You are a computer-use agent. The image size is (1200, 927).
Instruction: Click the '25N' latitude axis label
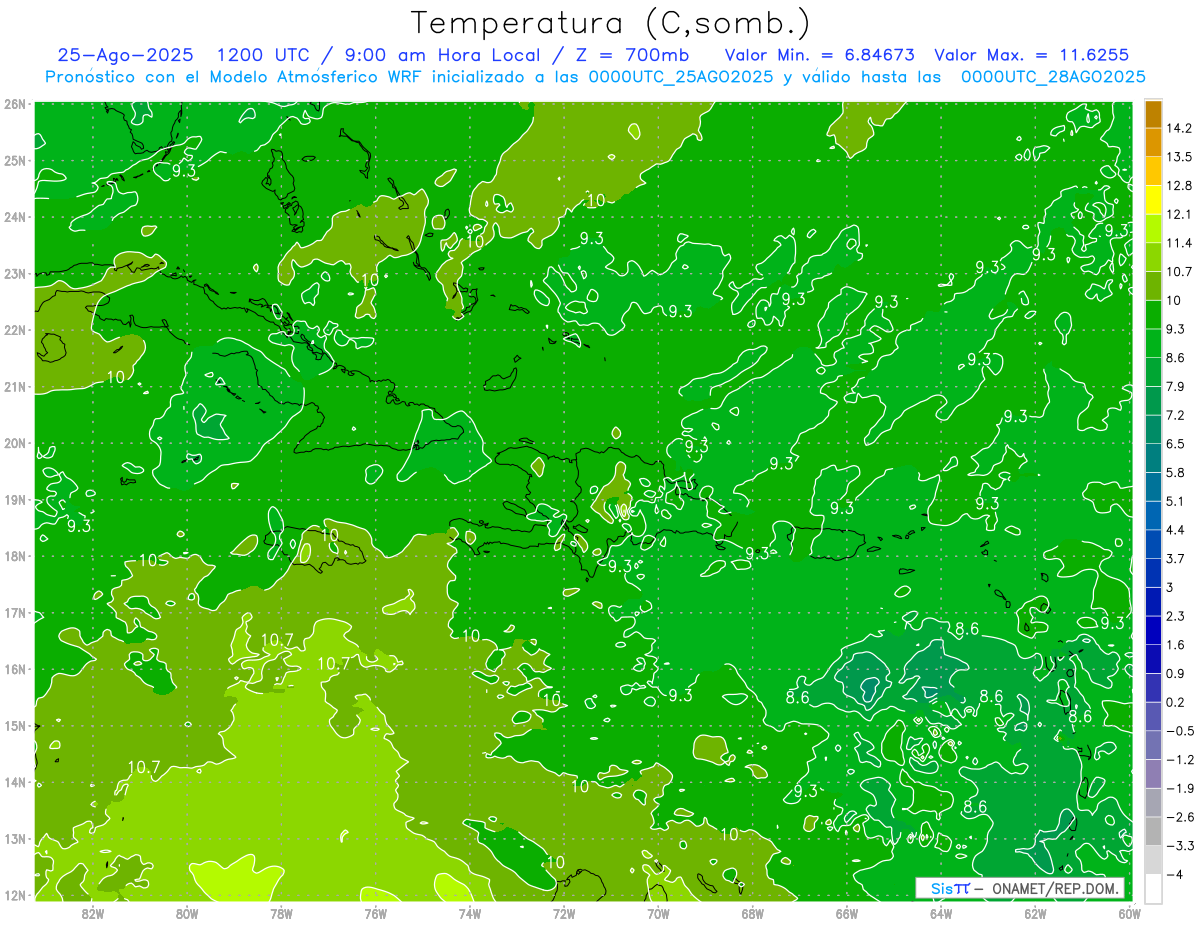point(15,160)
